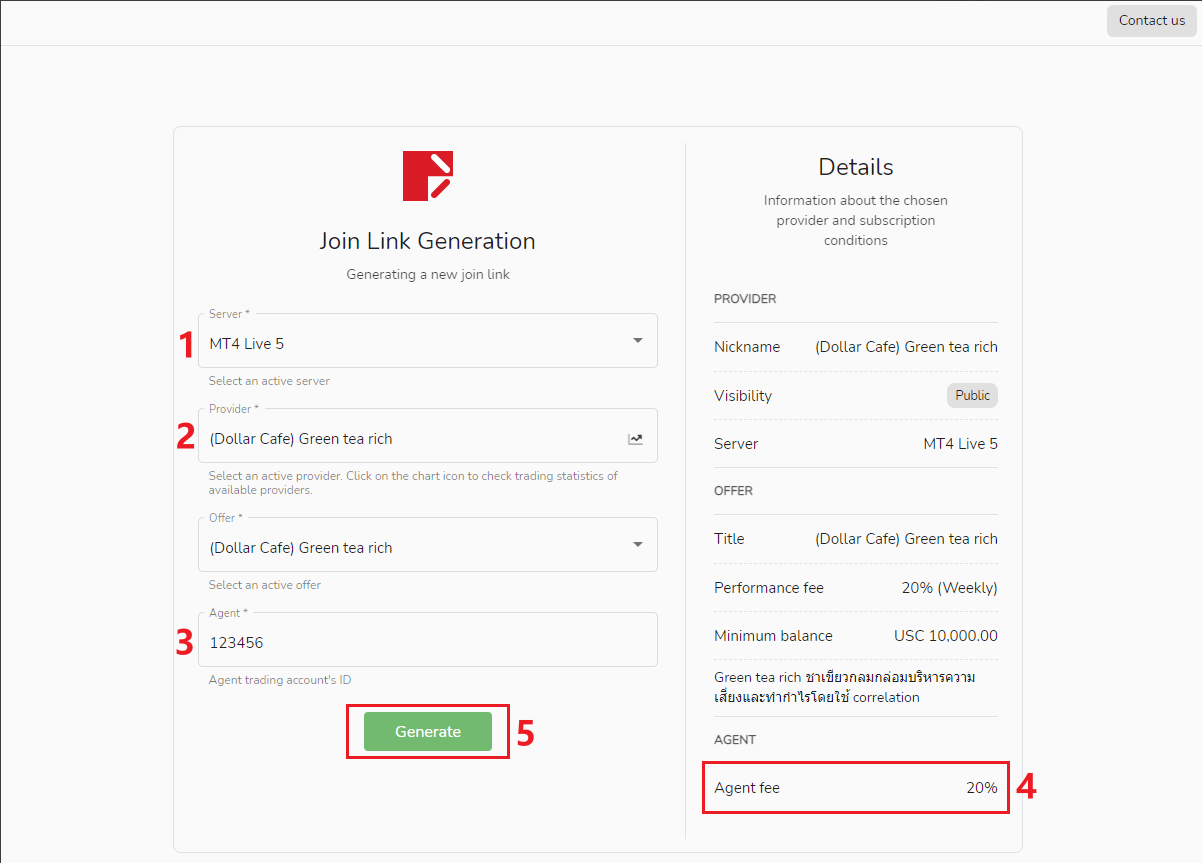Click the Performance fee 20% (Weekly) value
The width and height of the screenshot is (1202, 863).
949,588
